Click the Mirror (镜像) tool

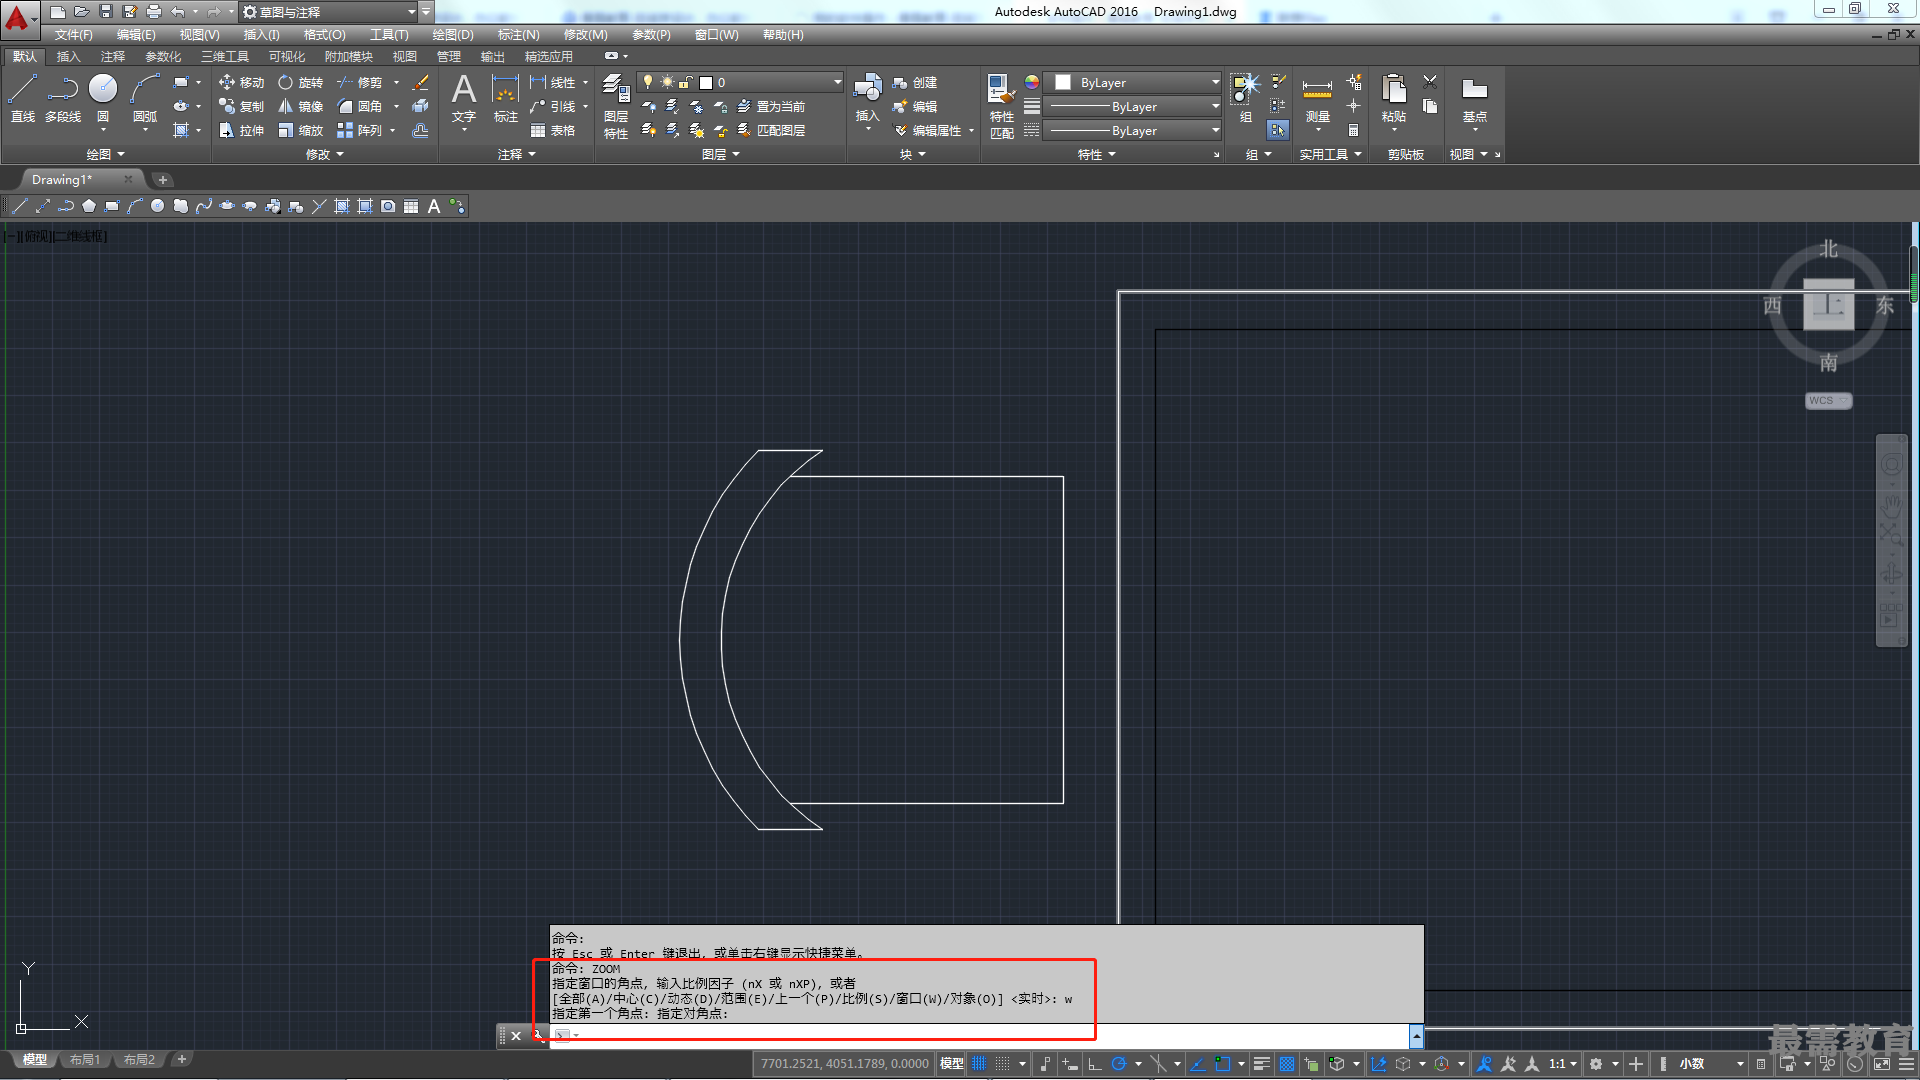(x=301, y=106)
